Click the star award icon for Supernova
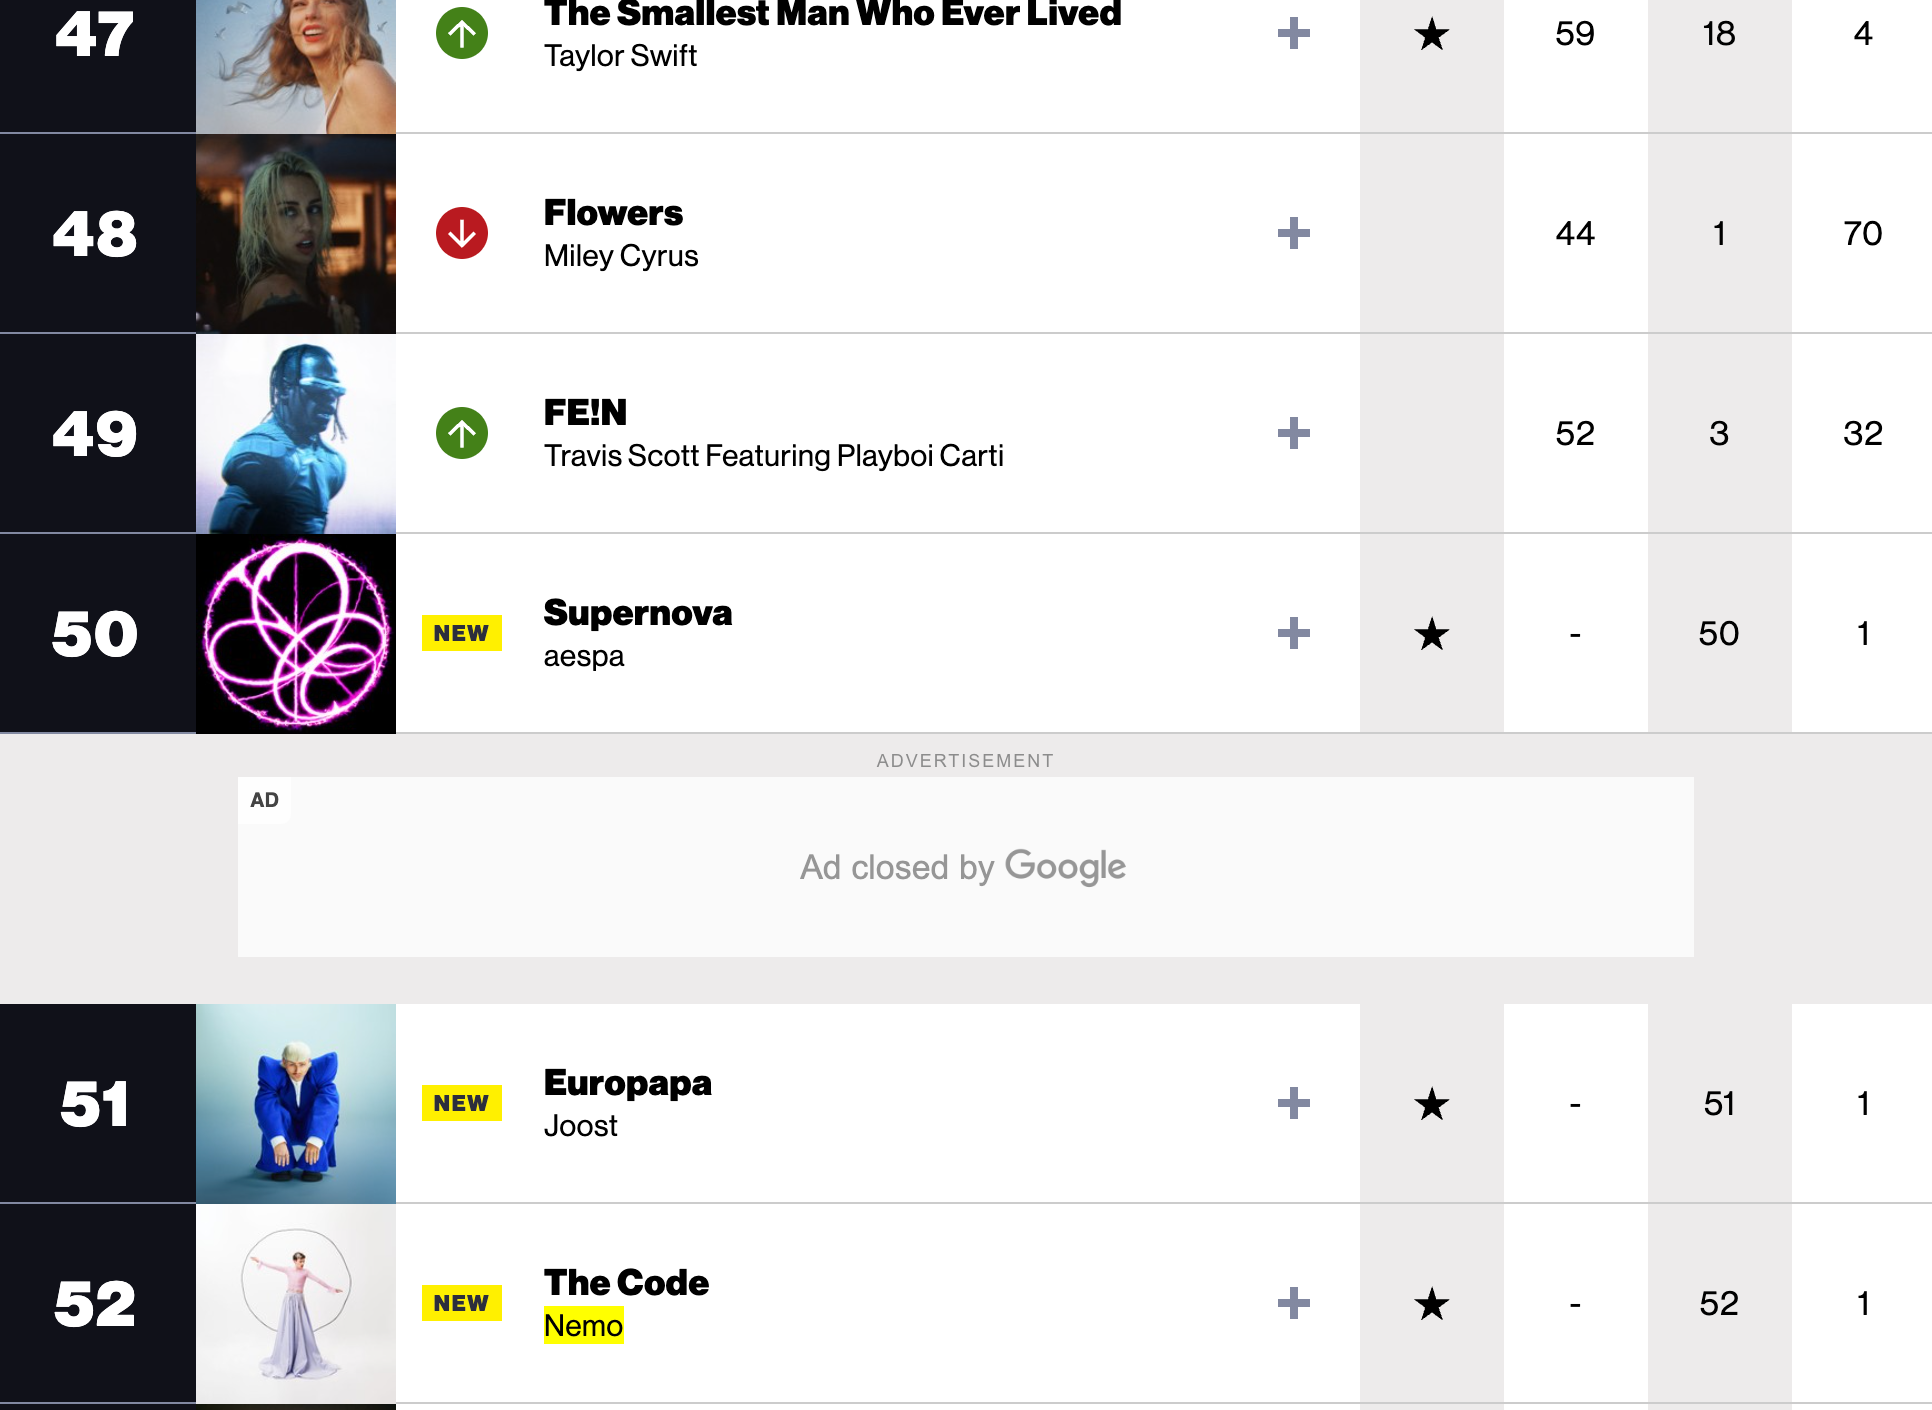This screenshot has width=1932, height=1410. coord(1432,634)
